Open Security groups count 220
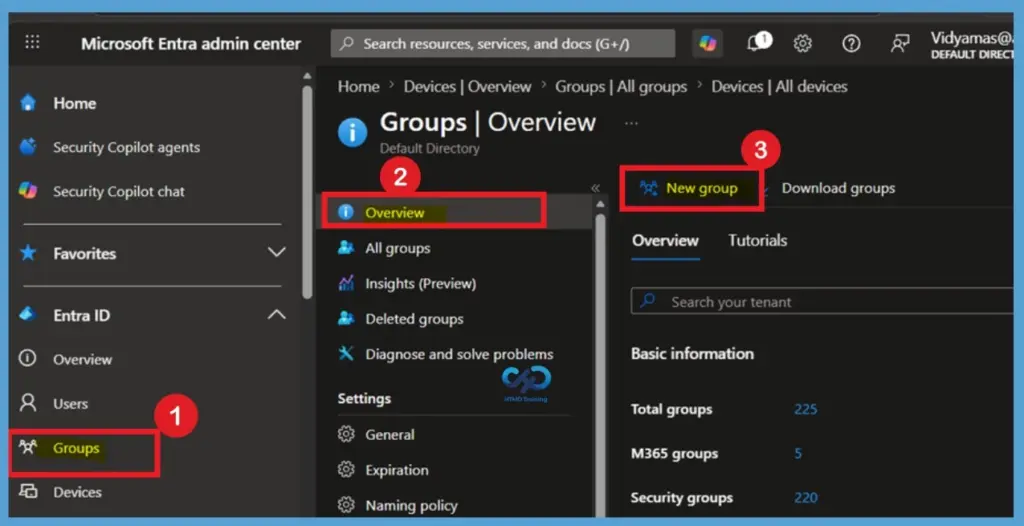Screen dimensions: 1024x526 coord(805,497)
